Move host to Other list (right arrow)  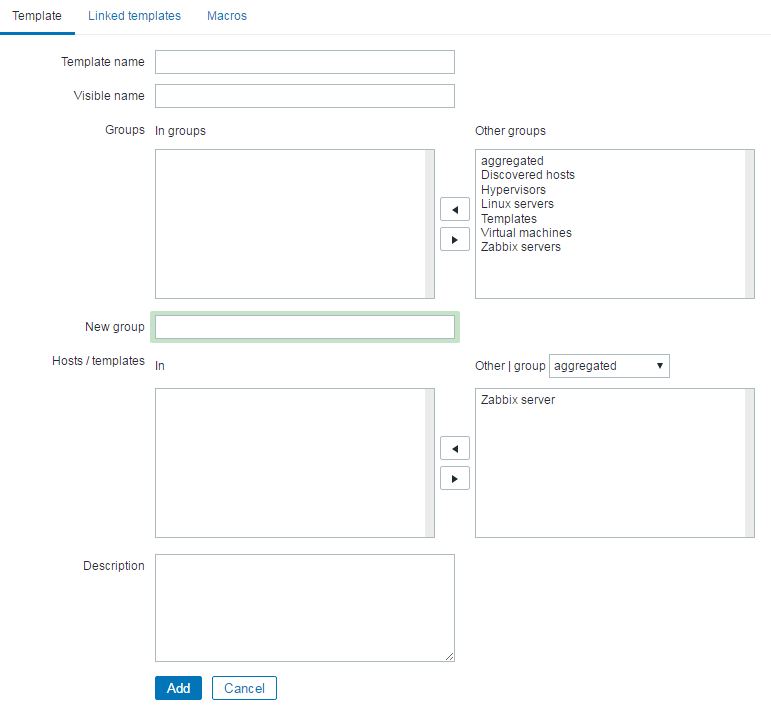click(455, 479)
